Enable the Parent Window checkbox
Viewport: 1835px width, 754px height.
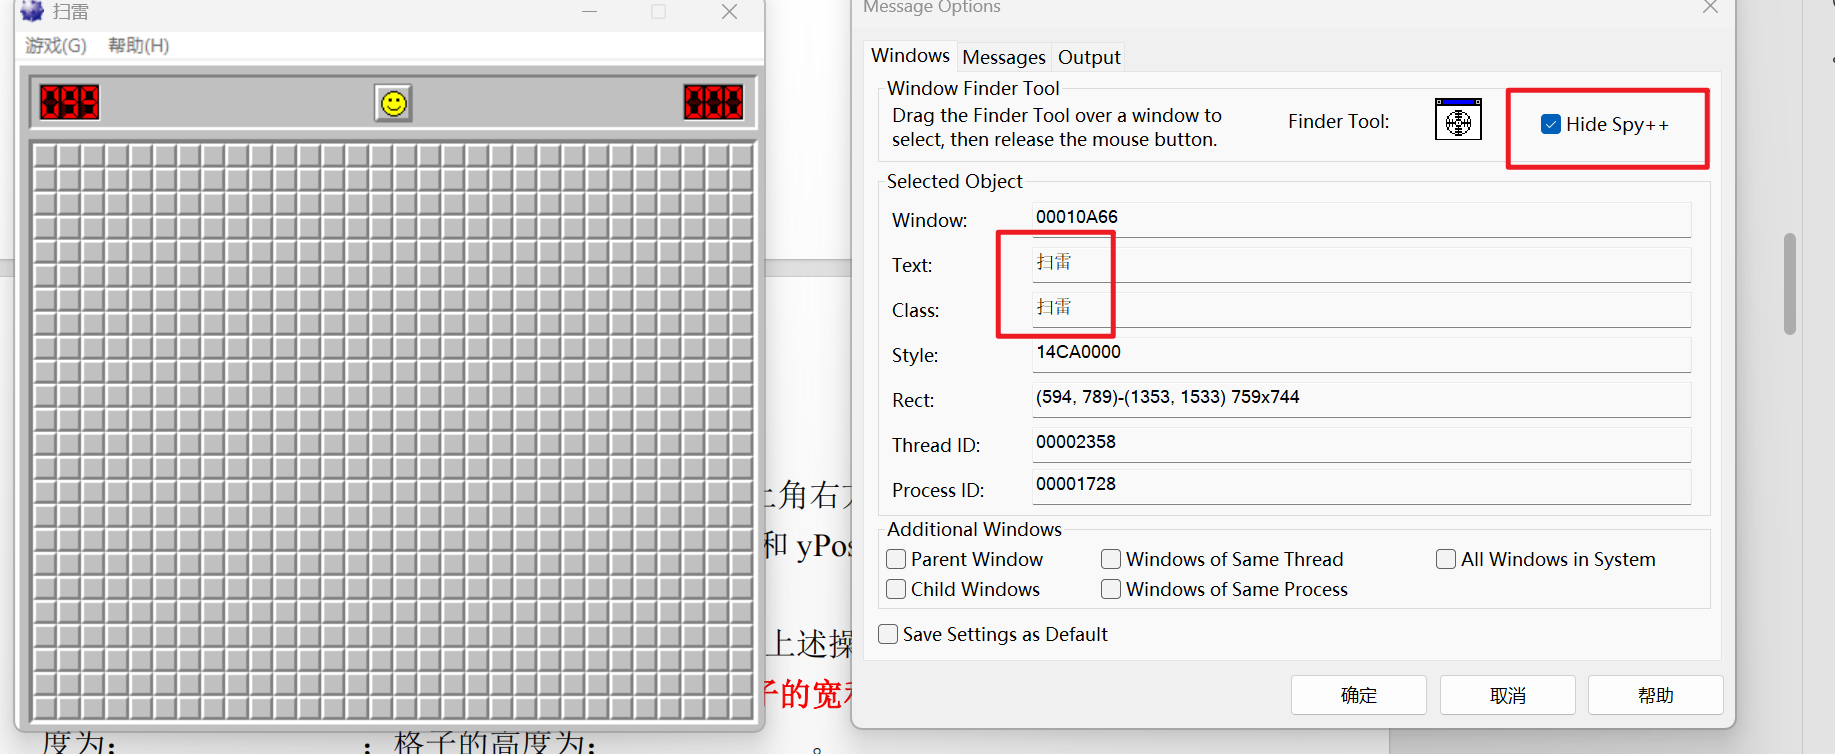(x=896, y=559)
